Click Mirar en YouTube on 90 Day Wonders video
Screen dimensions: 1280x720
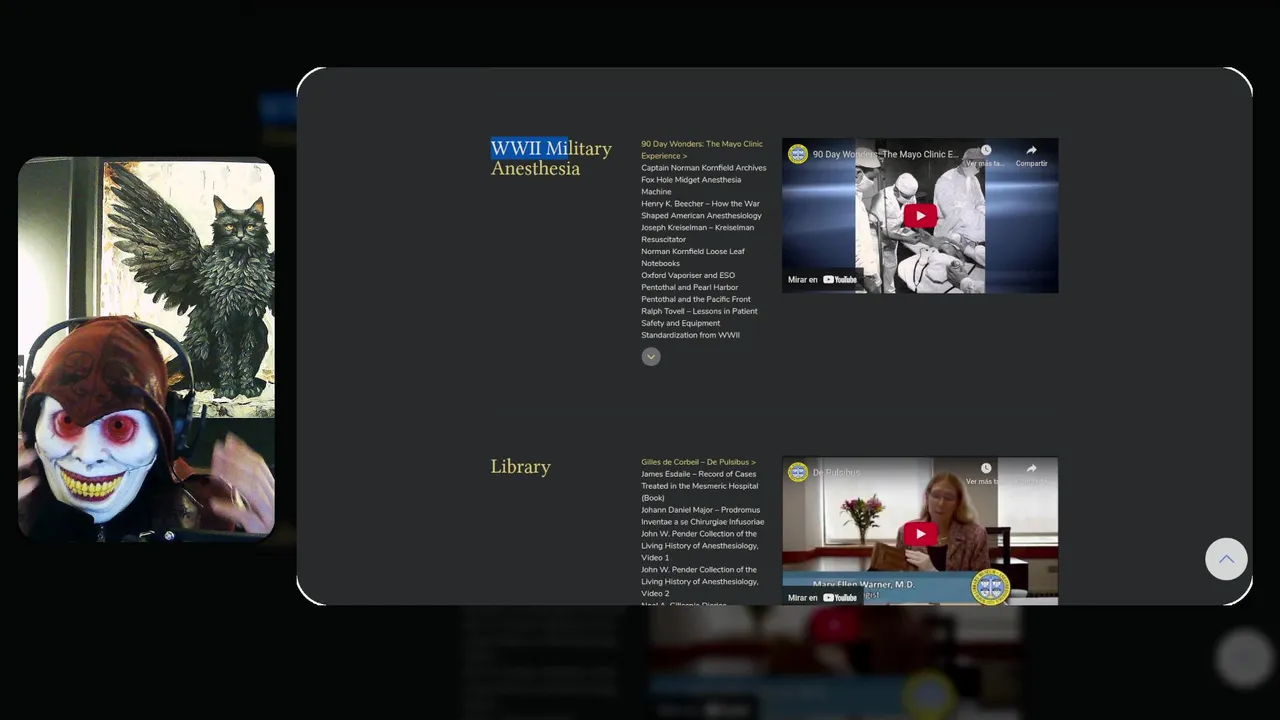tap(822, 280)
